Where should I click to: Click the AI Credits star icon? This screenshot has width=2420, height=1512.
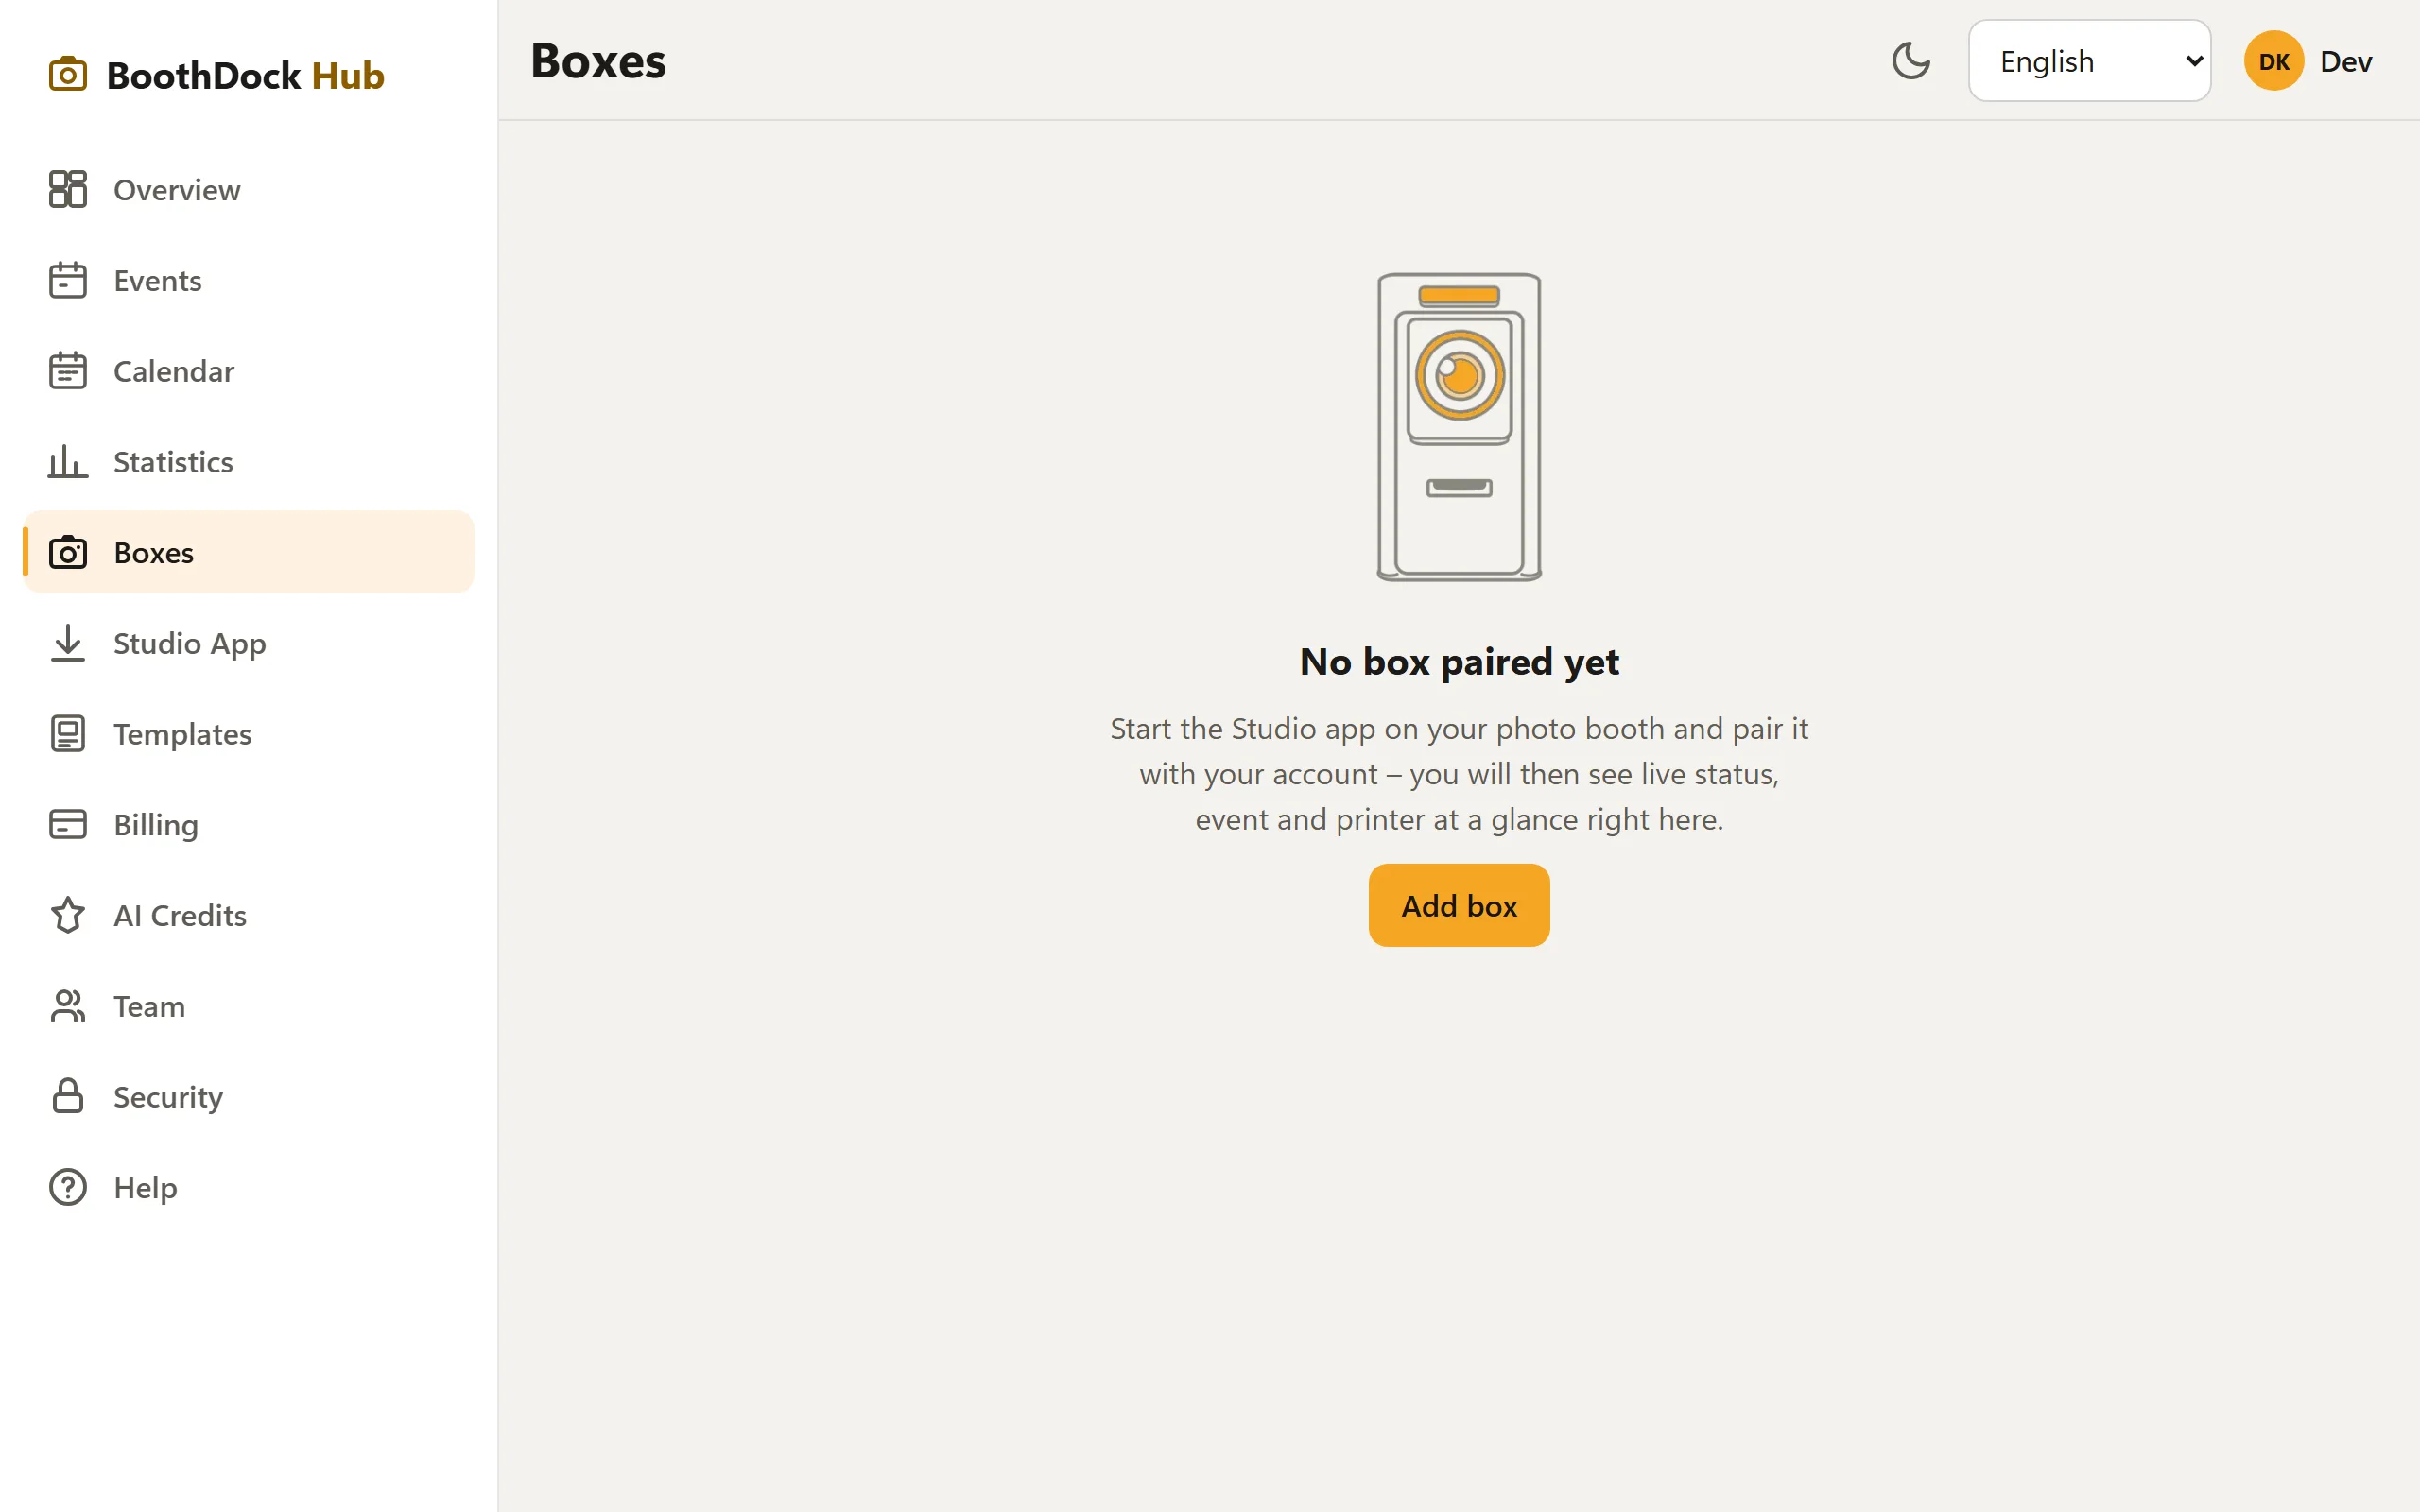68,915
